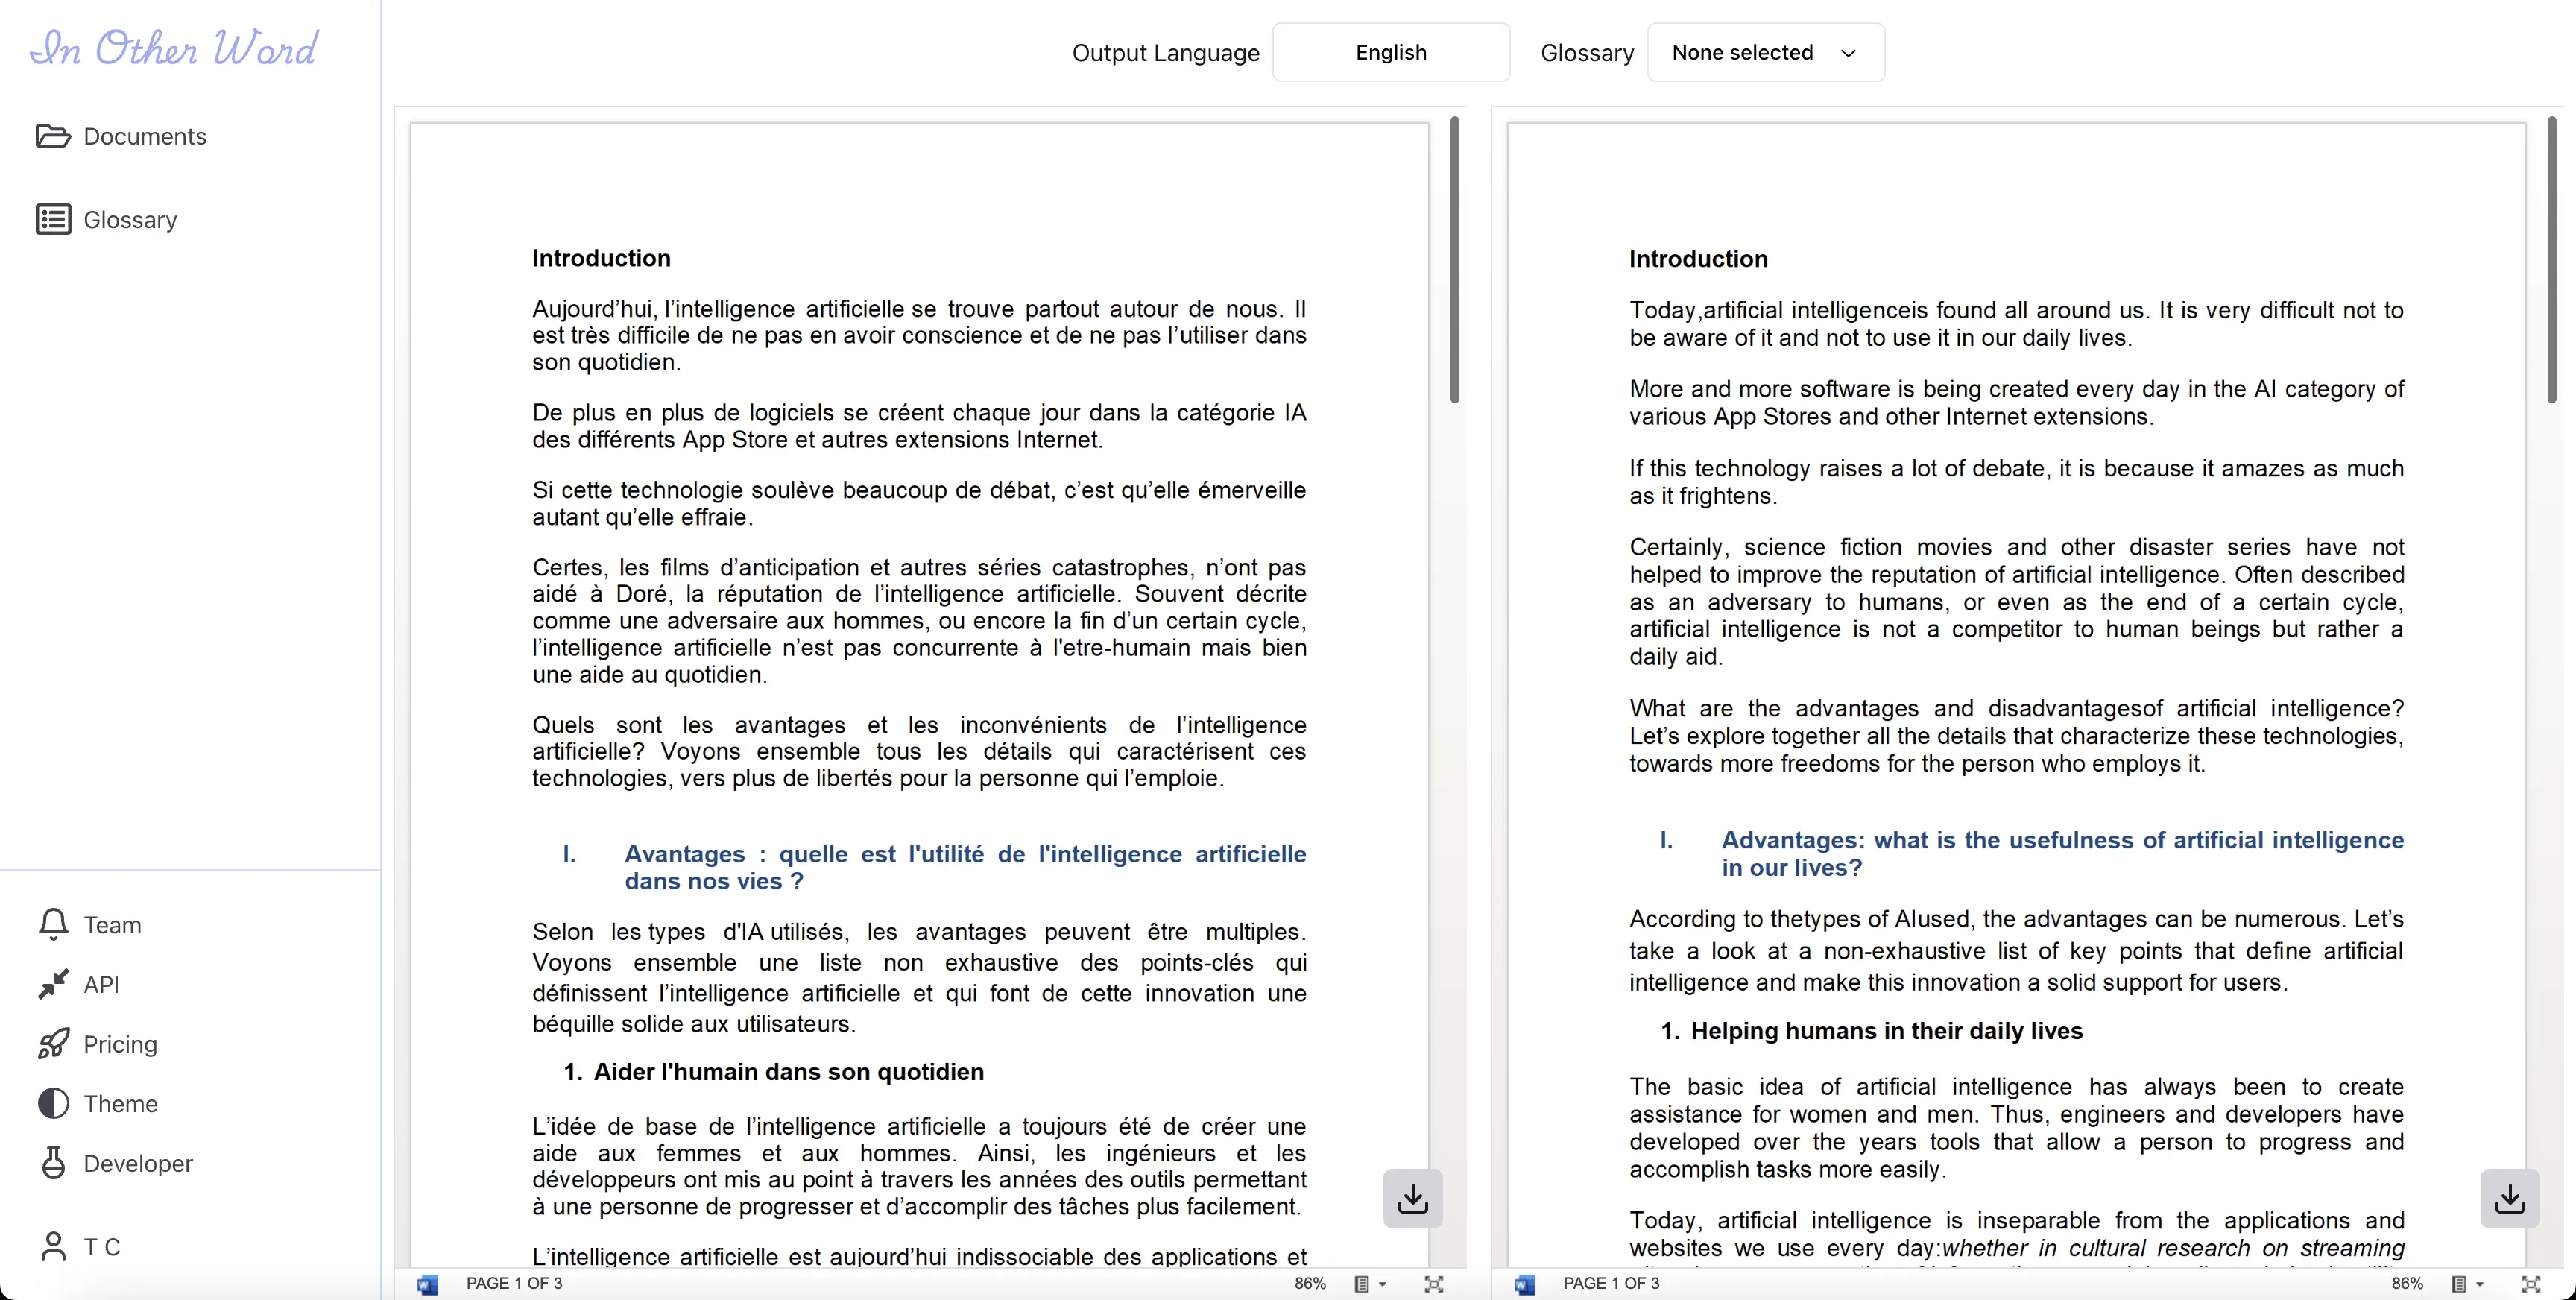
Task: Expand the view options arrow in the source status bar
Action: click(1383, 1284)
